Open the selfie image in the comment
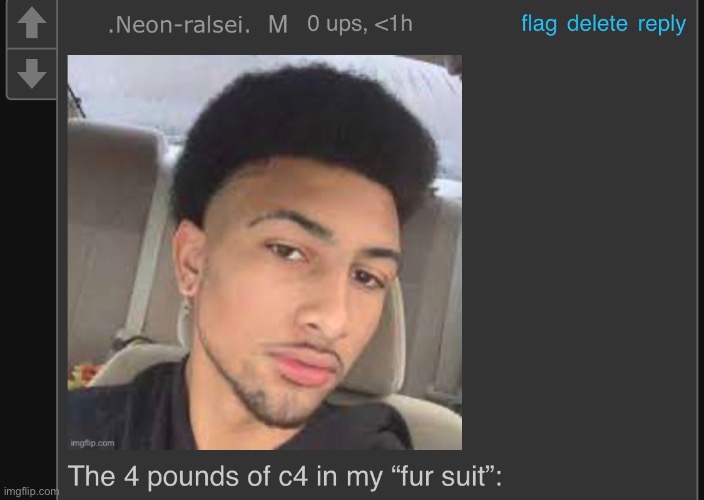Screen dimensions: 704x500 click(x=264, y=252)
